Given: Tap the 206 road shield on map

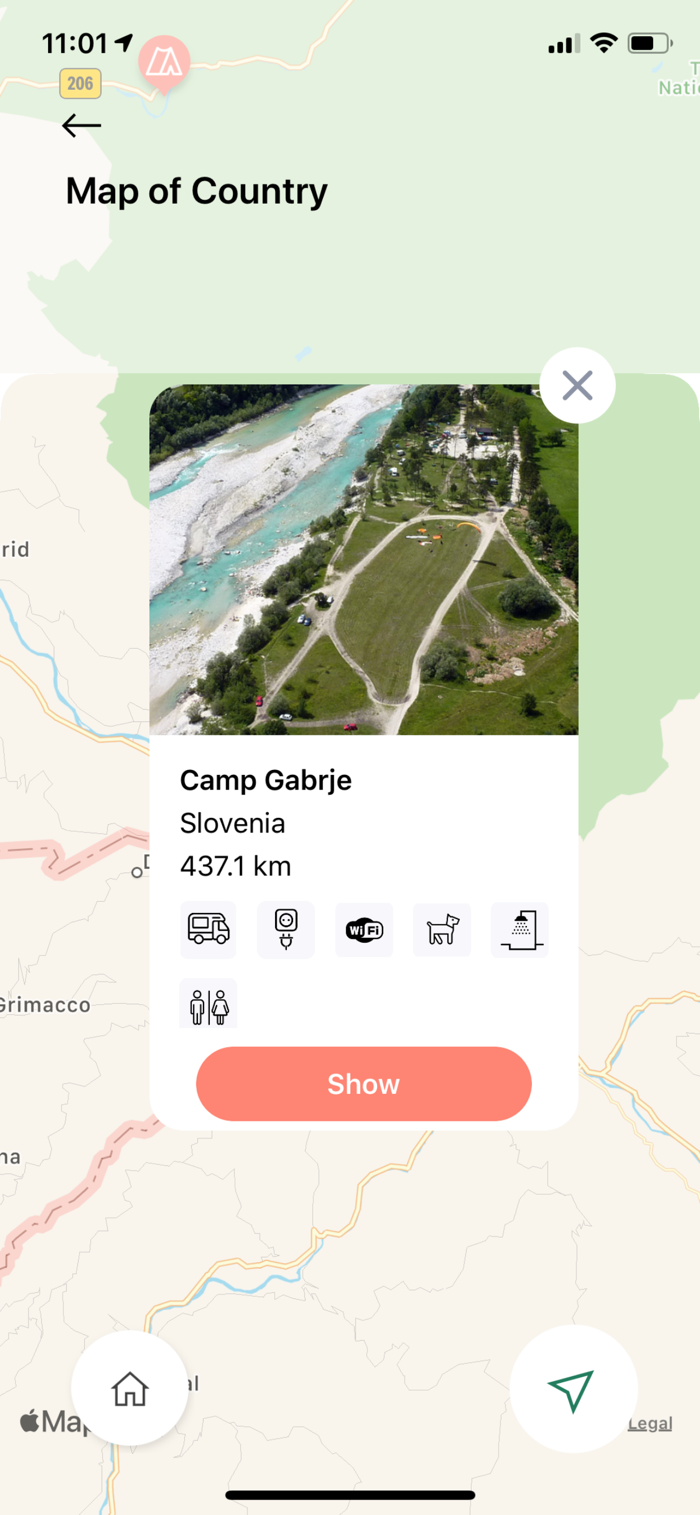Looking at the screenshot, I should point(80,83).
